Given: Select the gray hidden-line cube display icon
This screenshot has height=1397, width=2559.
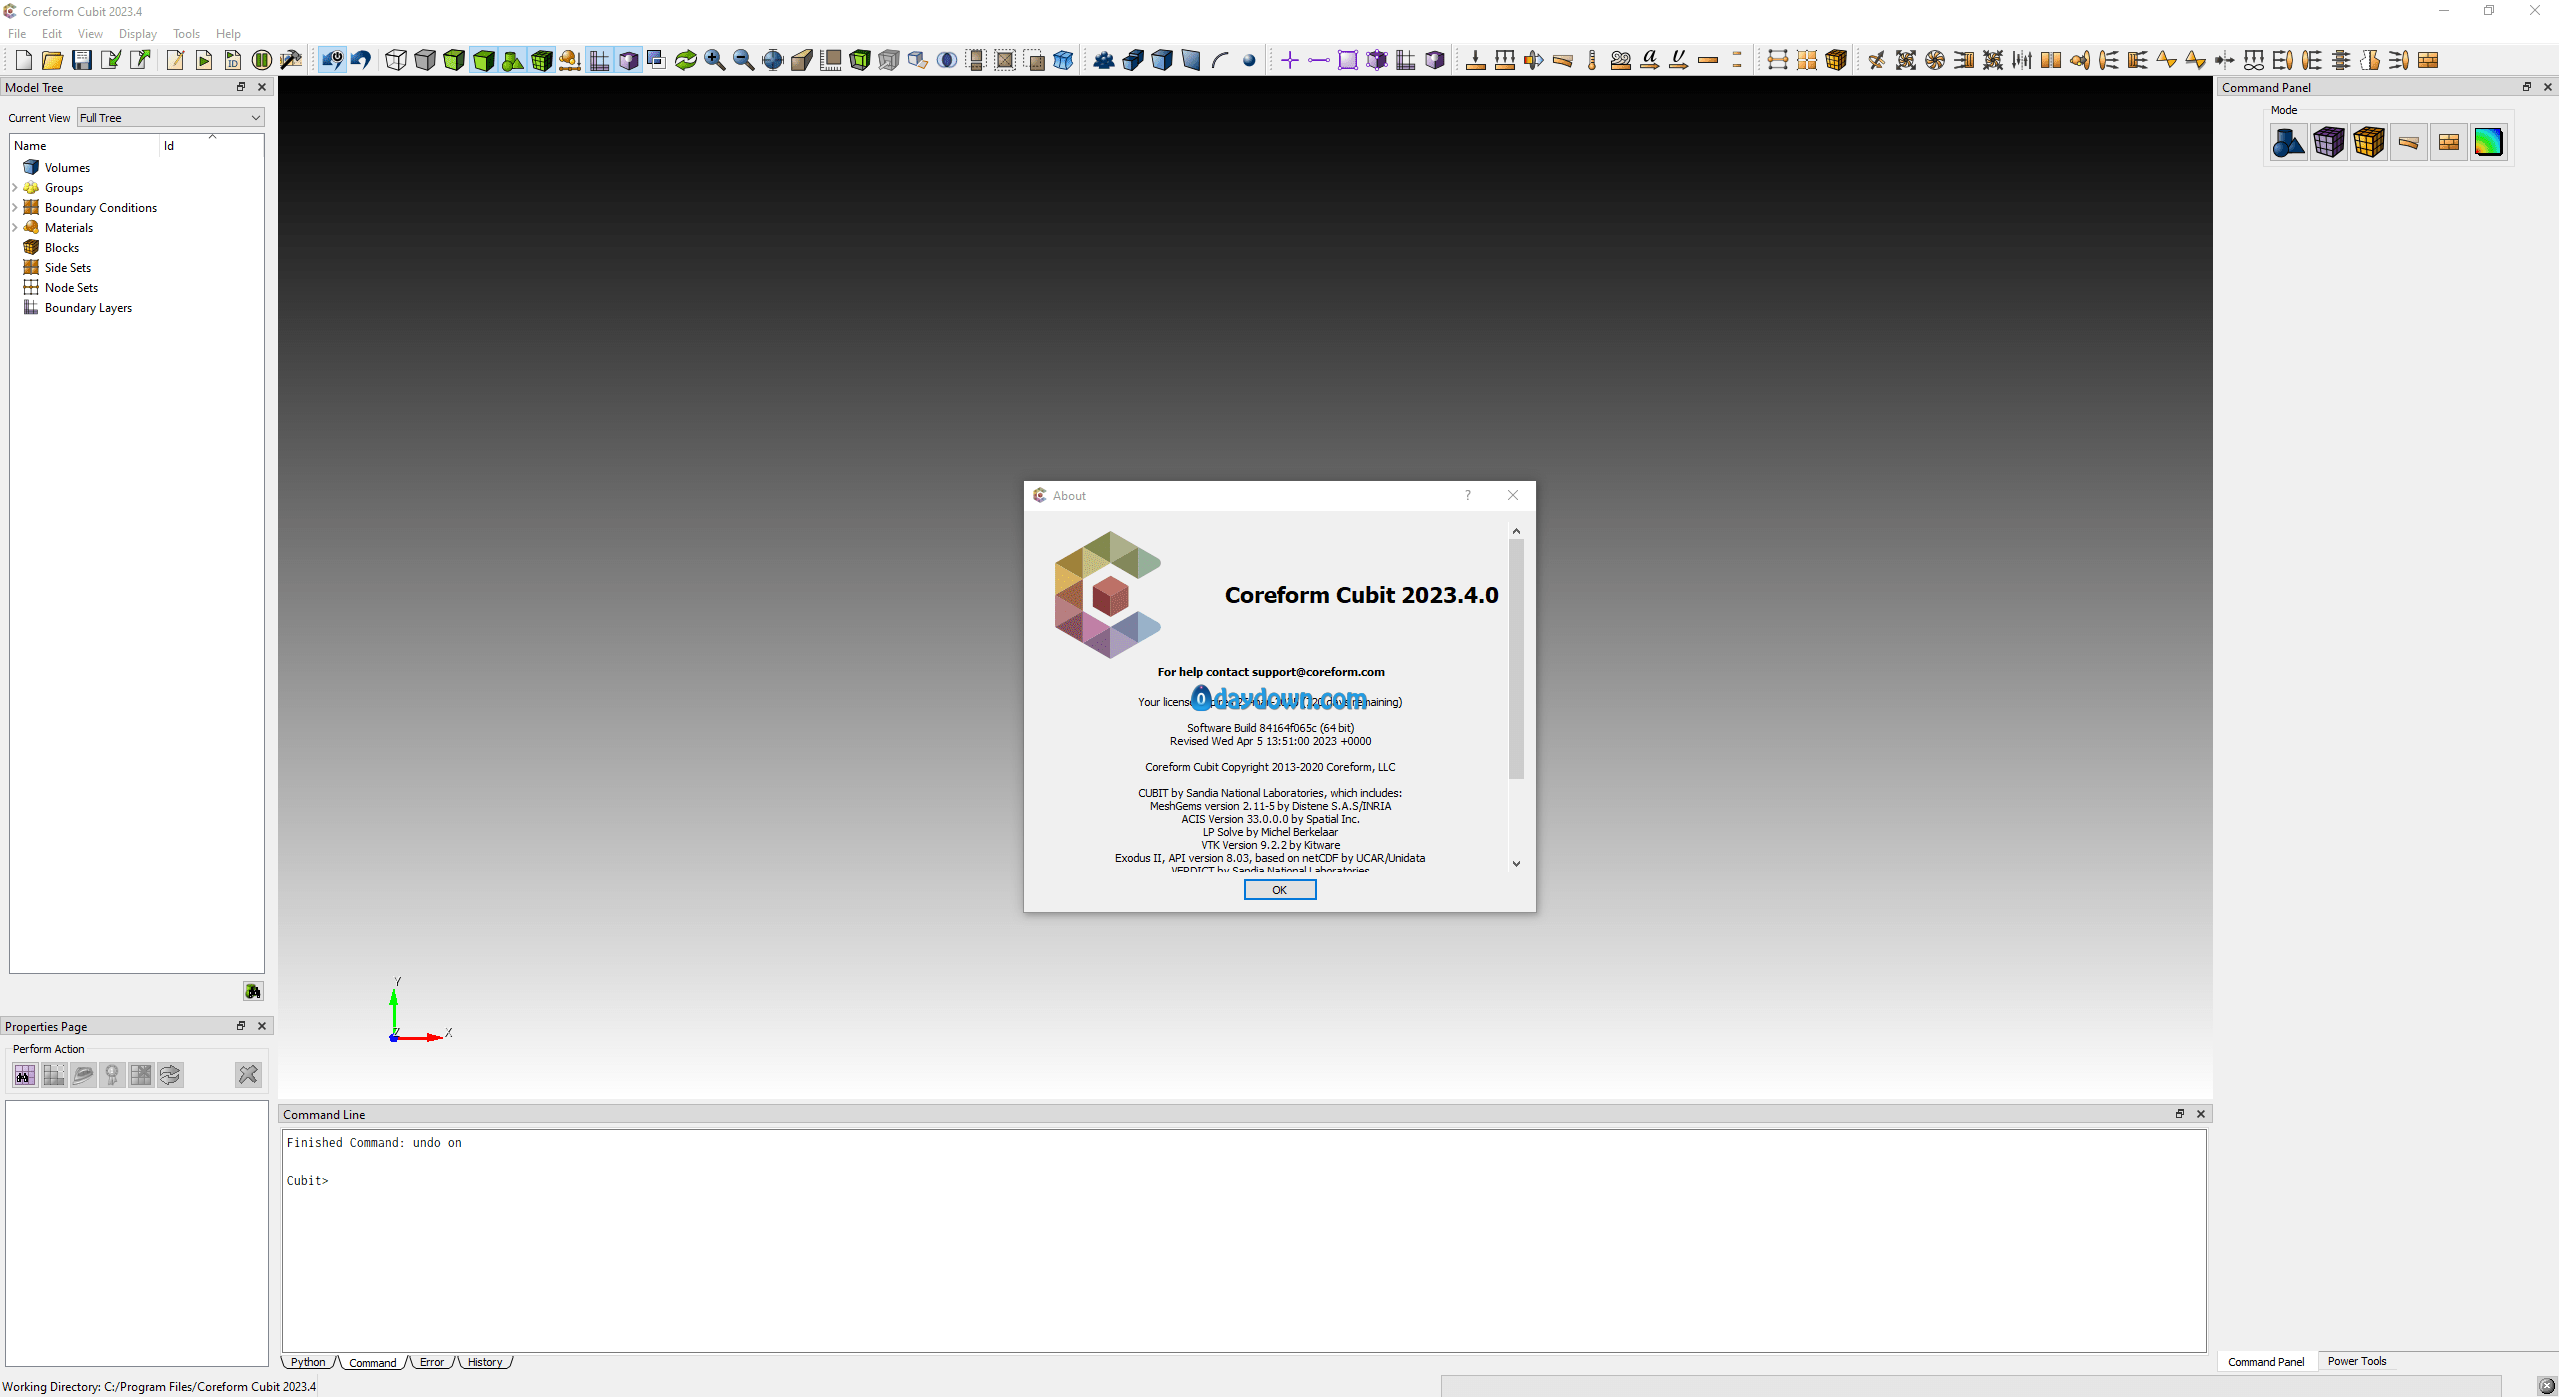Looking at the screenshot, I should tap(425, 60).
